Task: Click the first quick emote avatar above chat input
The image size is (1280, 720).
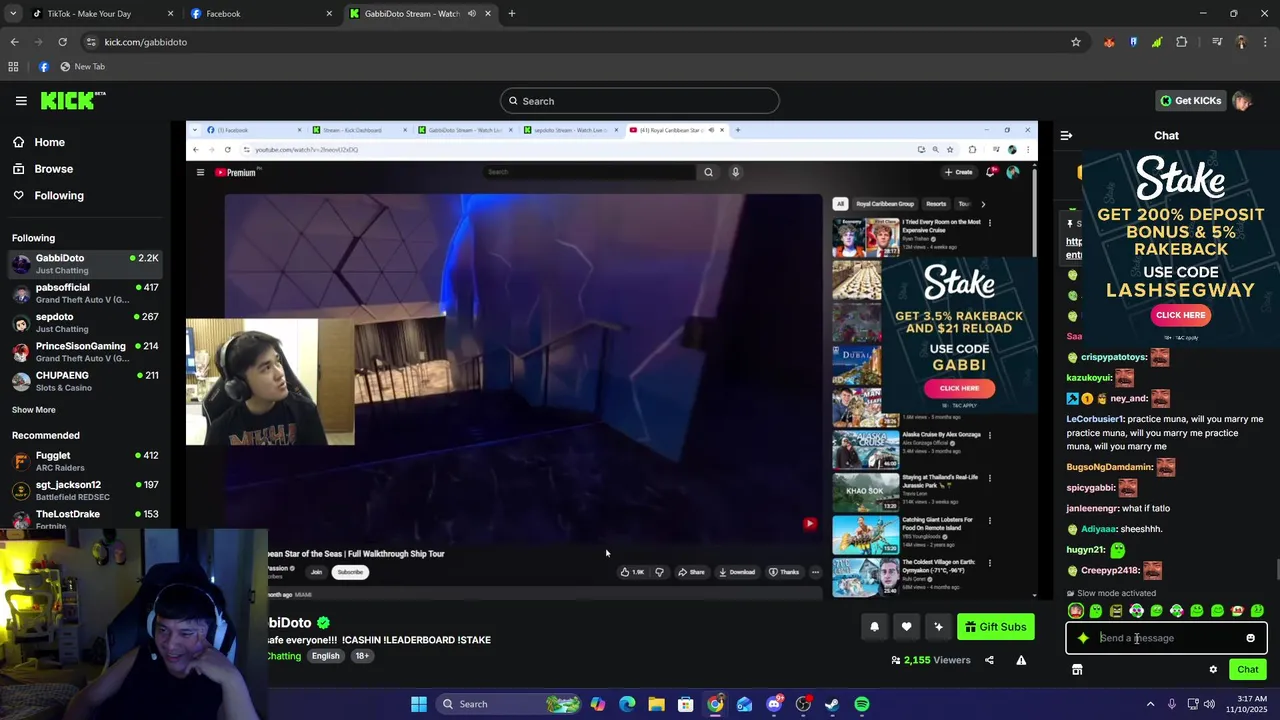Action: (x=1076, y=611)
